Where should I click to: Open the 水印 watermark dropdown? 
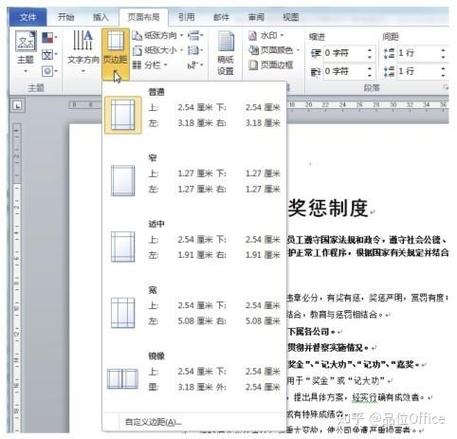click(266, 35)
